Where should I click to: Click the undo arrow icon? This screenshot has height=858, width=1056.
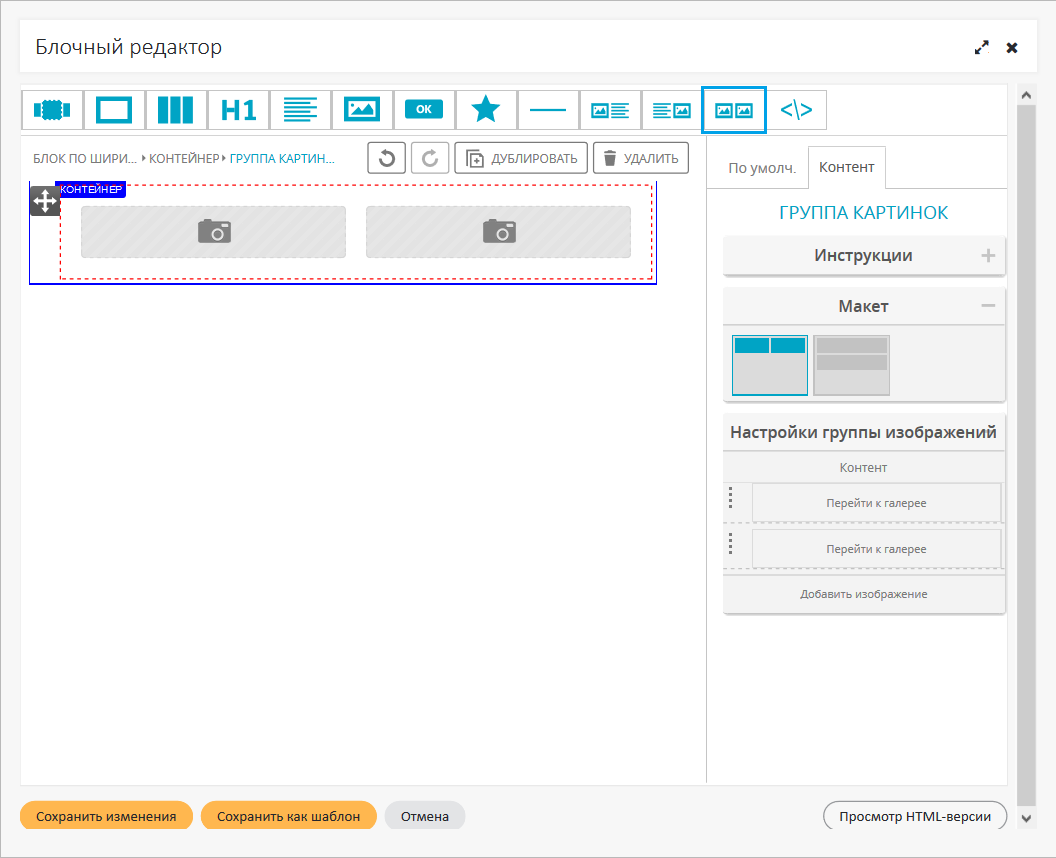387,158
